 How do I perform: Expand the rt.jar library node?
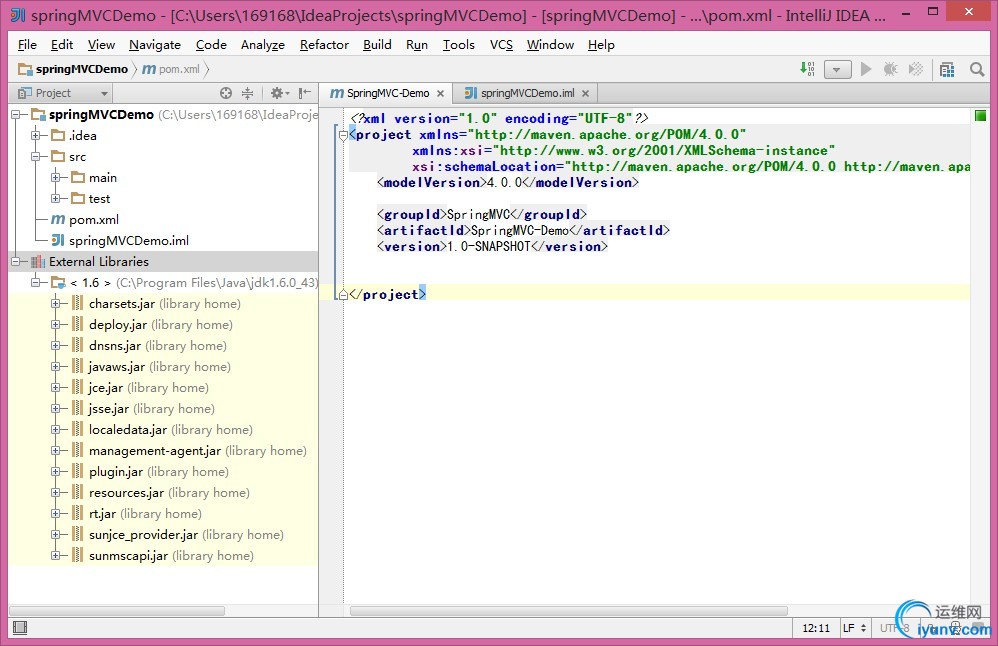[56, 514]
